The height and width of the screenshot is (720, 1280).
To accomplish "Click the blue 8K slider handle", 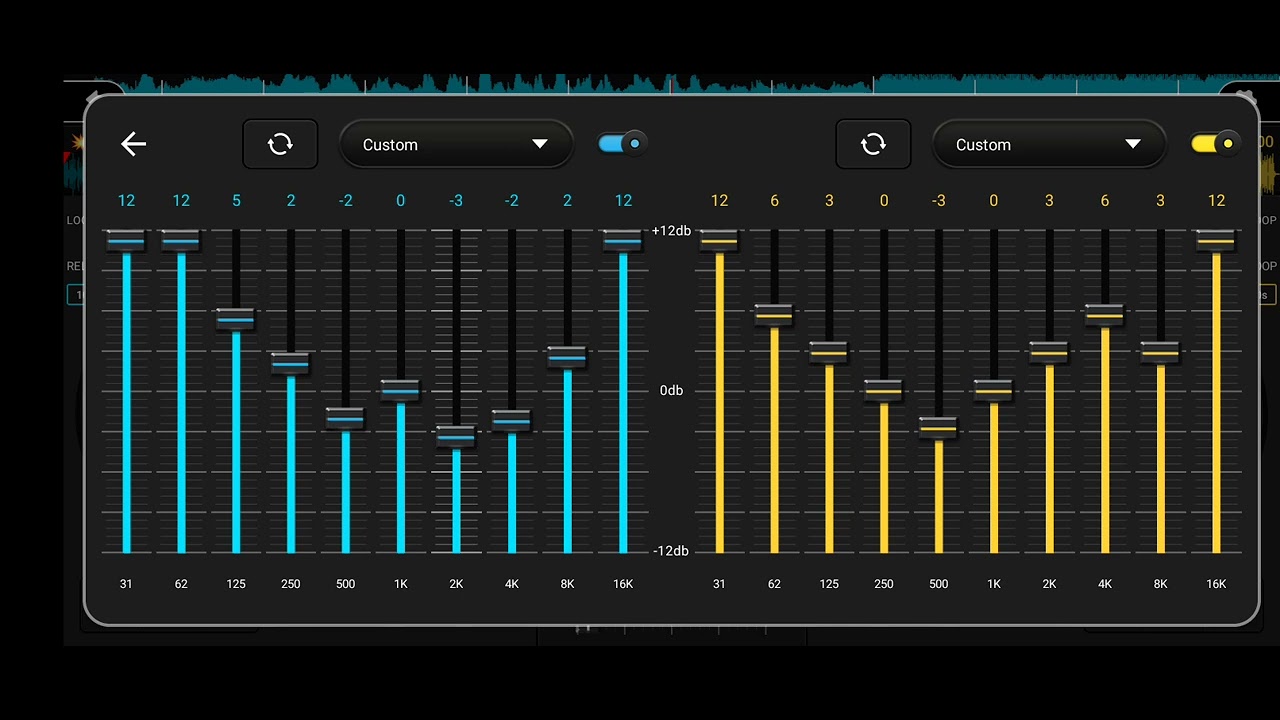I will 567,357.
